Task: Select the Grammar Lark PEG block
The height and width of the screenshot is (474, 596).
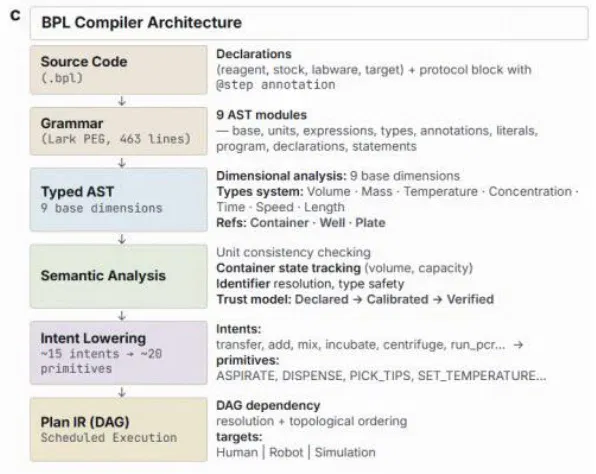Action: click(119, 131)
